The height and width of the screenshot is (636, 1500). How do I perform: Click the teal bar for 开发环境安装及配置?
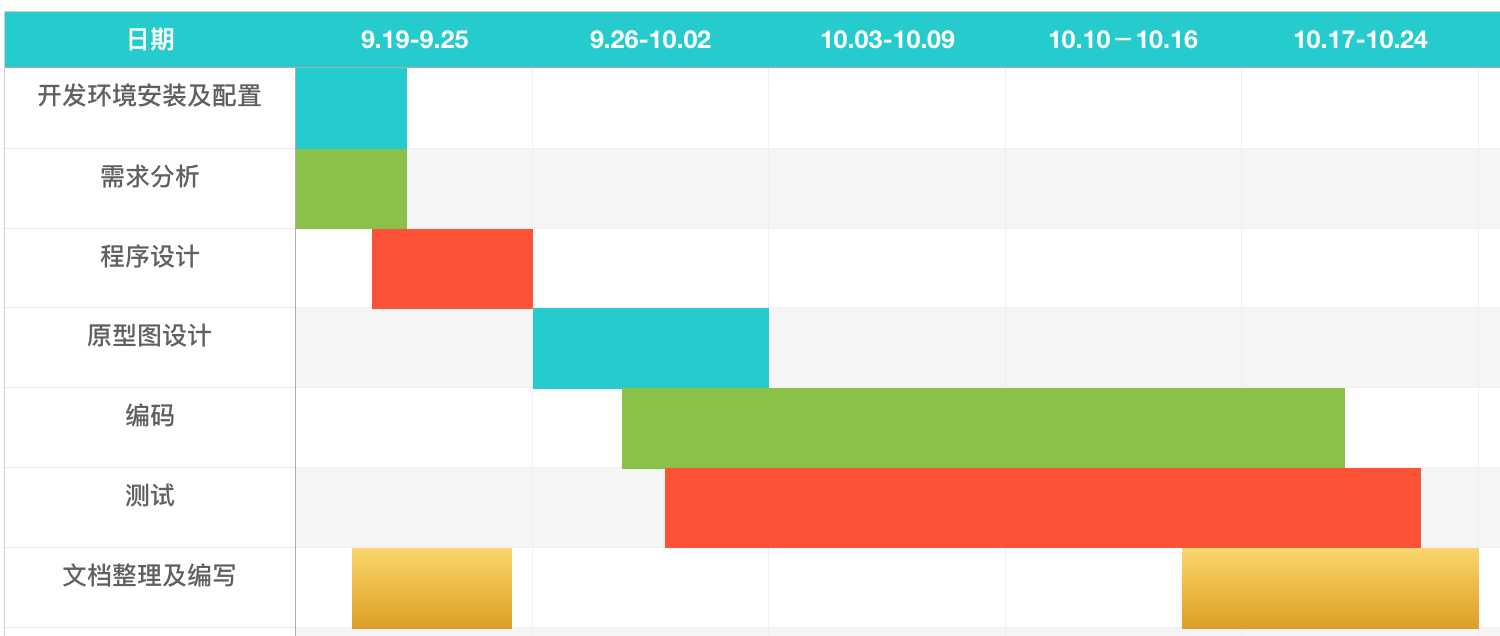pos(351,108)
